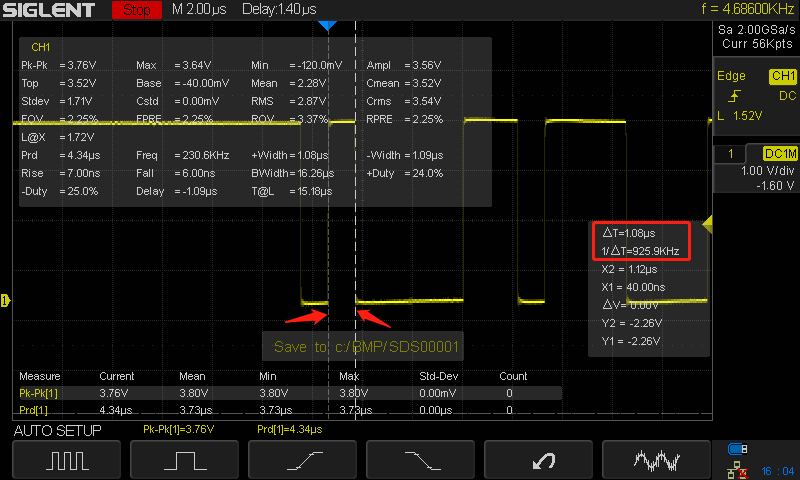
Task: Click the X2 = 1.12µs cursor value
Action: tap(629, 269)
